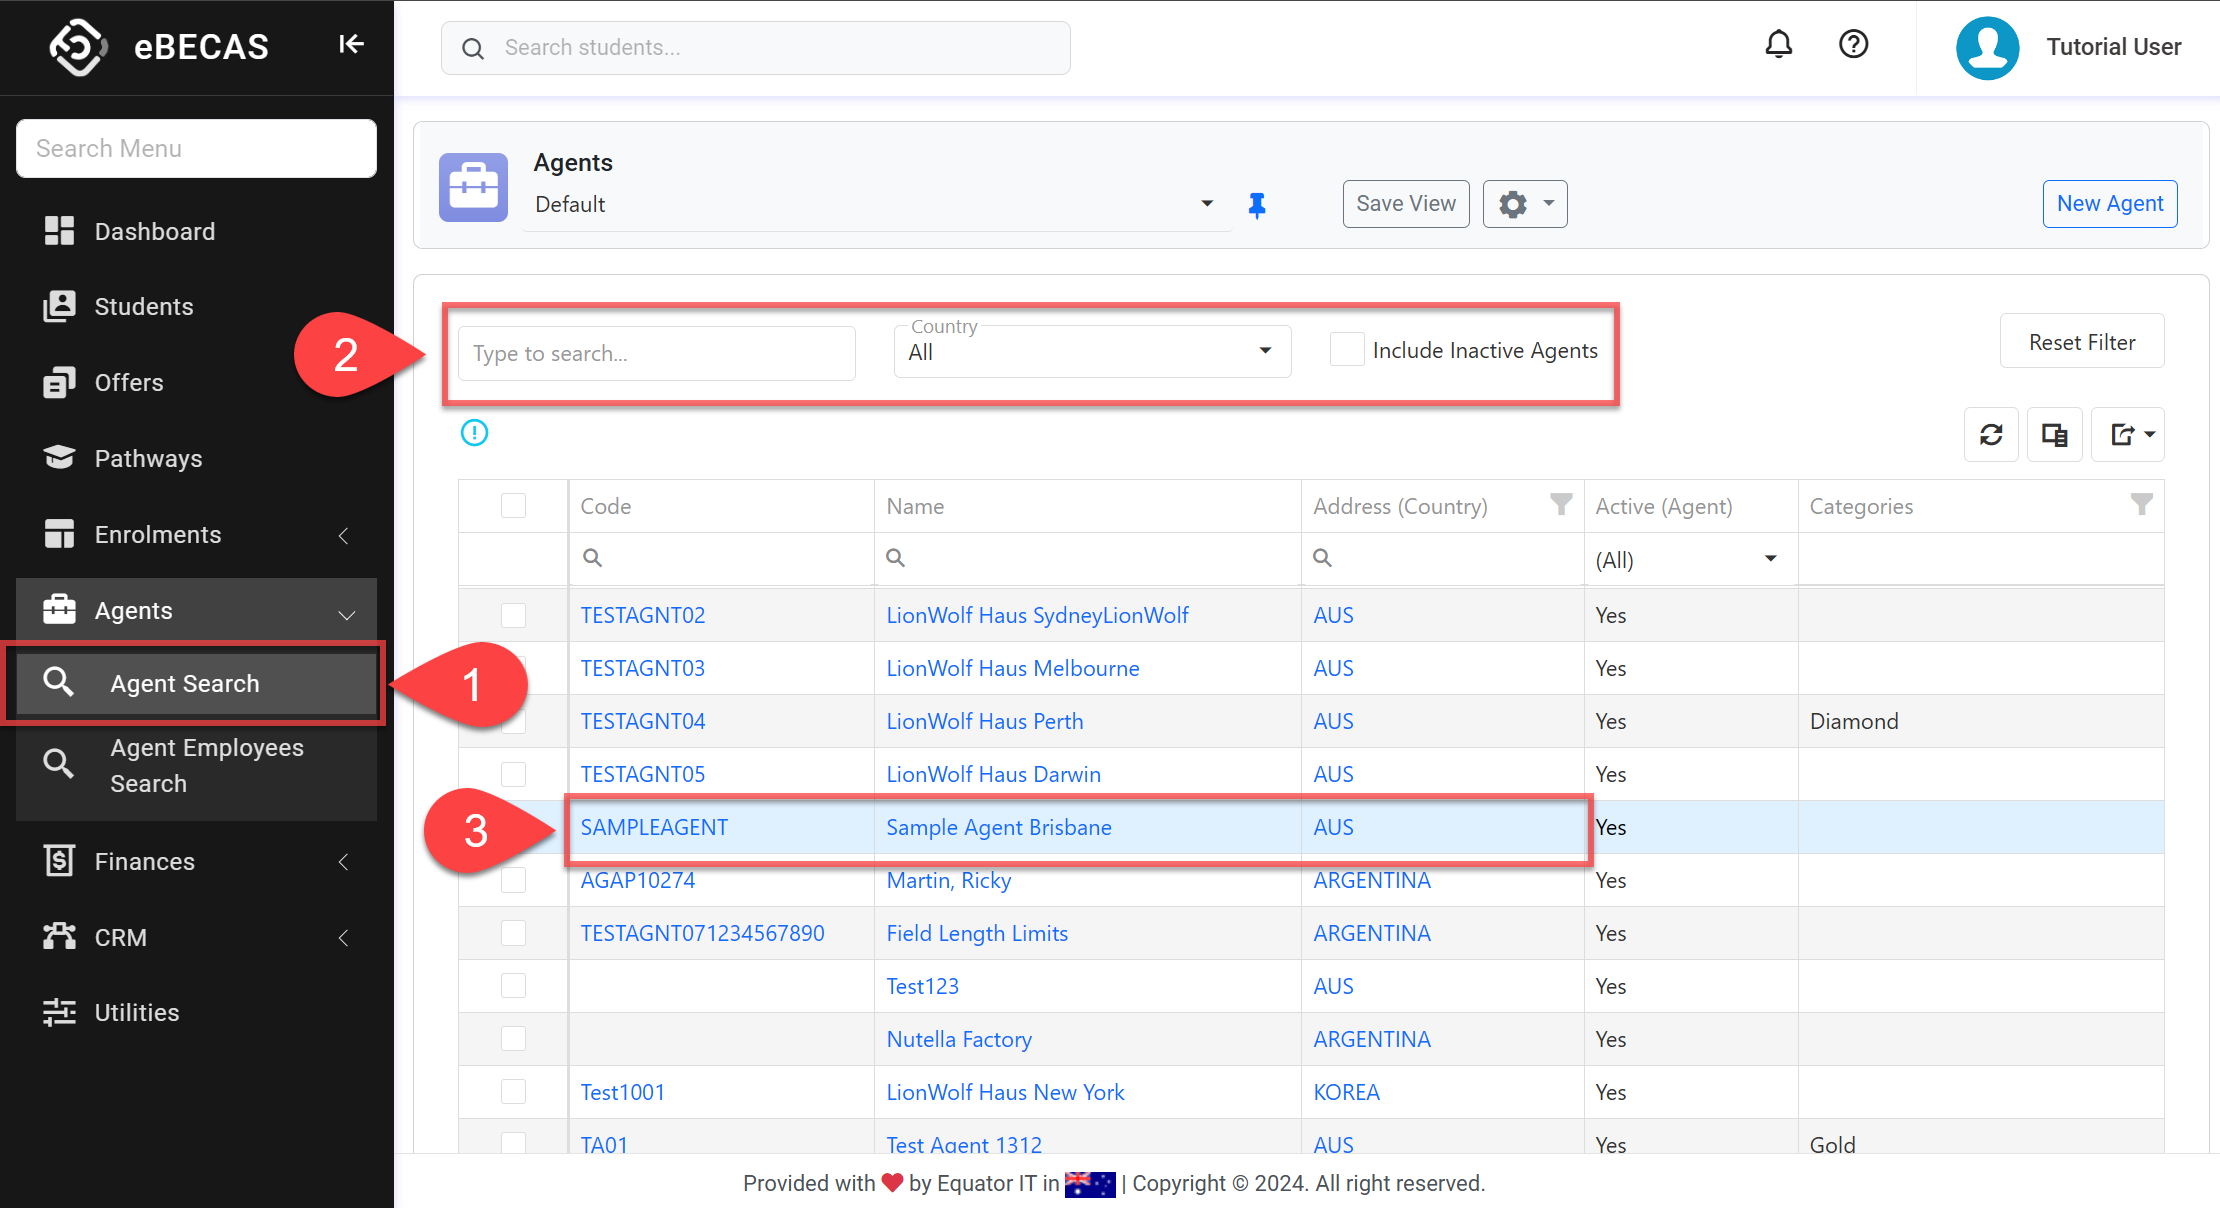Expand the Finances menu chevron

tap(343, 862)
